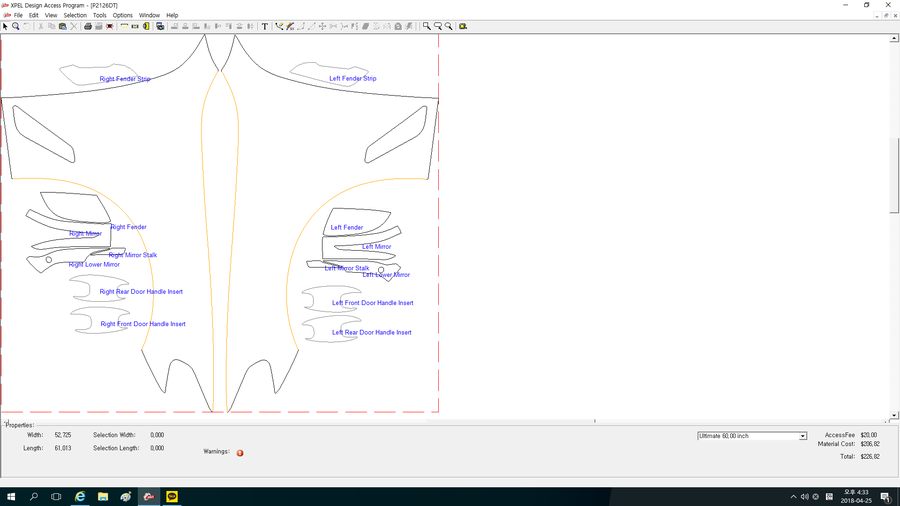900x506 pixels.
Task: Open the View menu
Action: pos(51,15)
